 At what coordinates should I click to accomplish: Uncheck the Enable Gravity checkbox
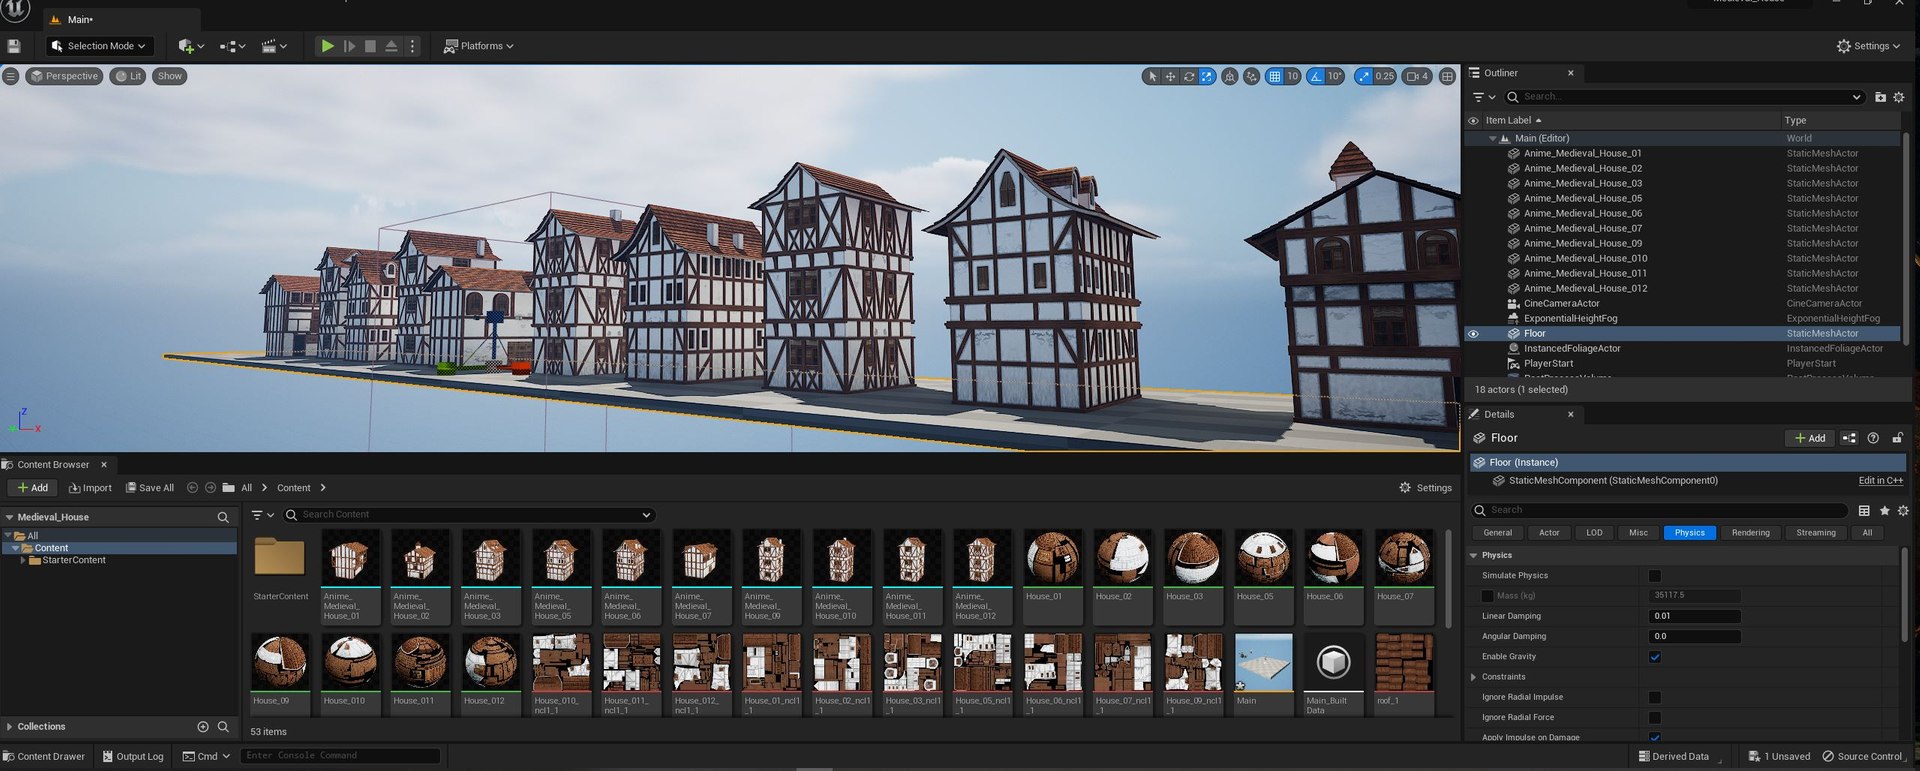pyautogui.click(x=1655, y=657)
